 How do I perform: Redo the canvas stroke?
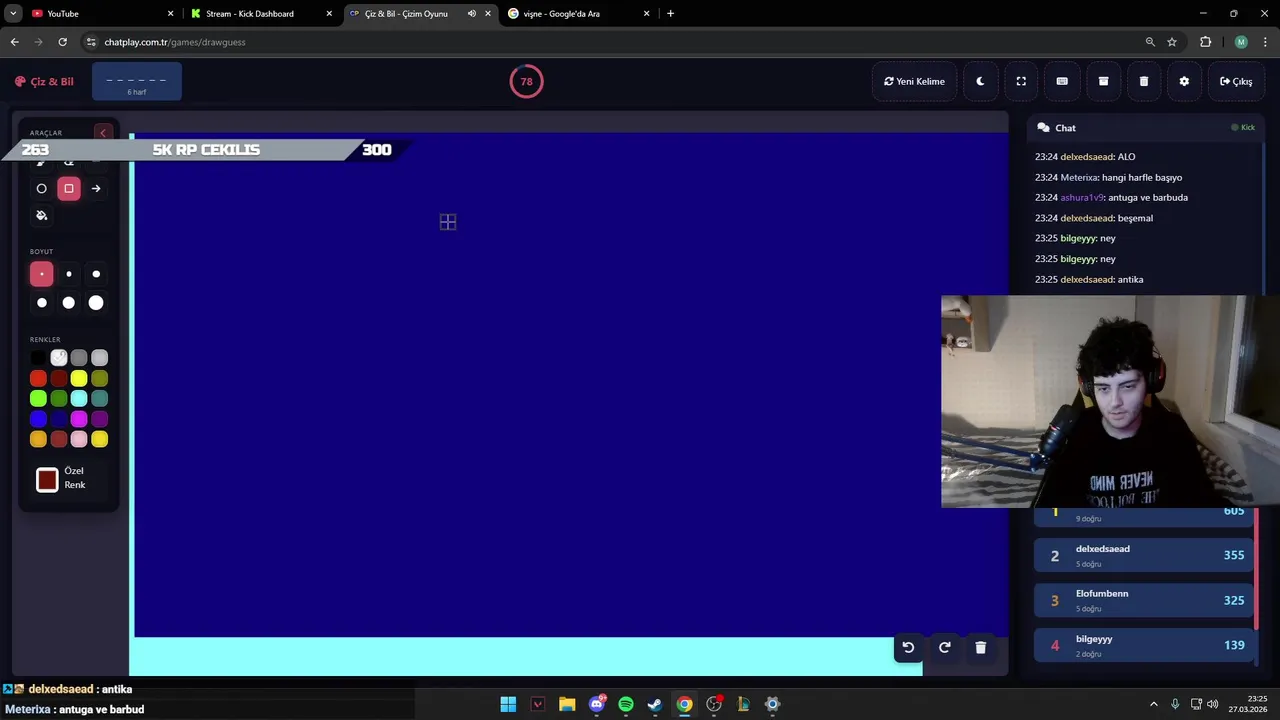coord(944,647)
